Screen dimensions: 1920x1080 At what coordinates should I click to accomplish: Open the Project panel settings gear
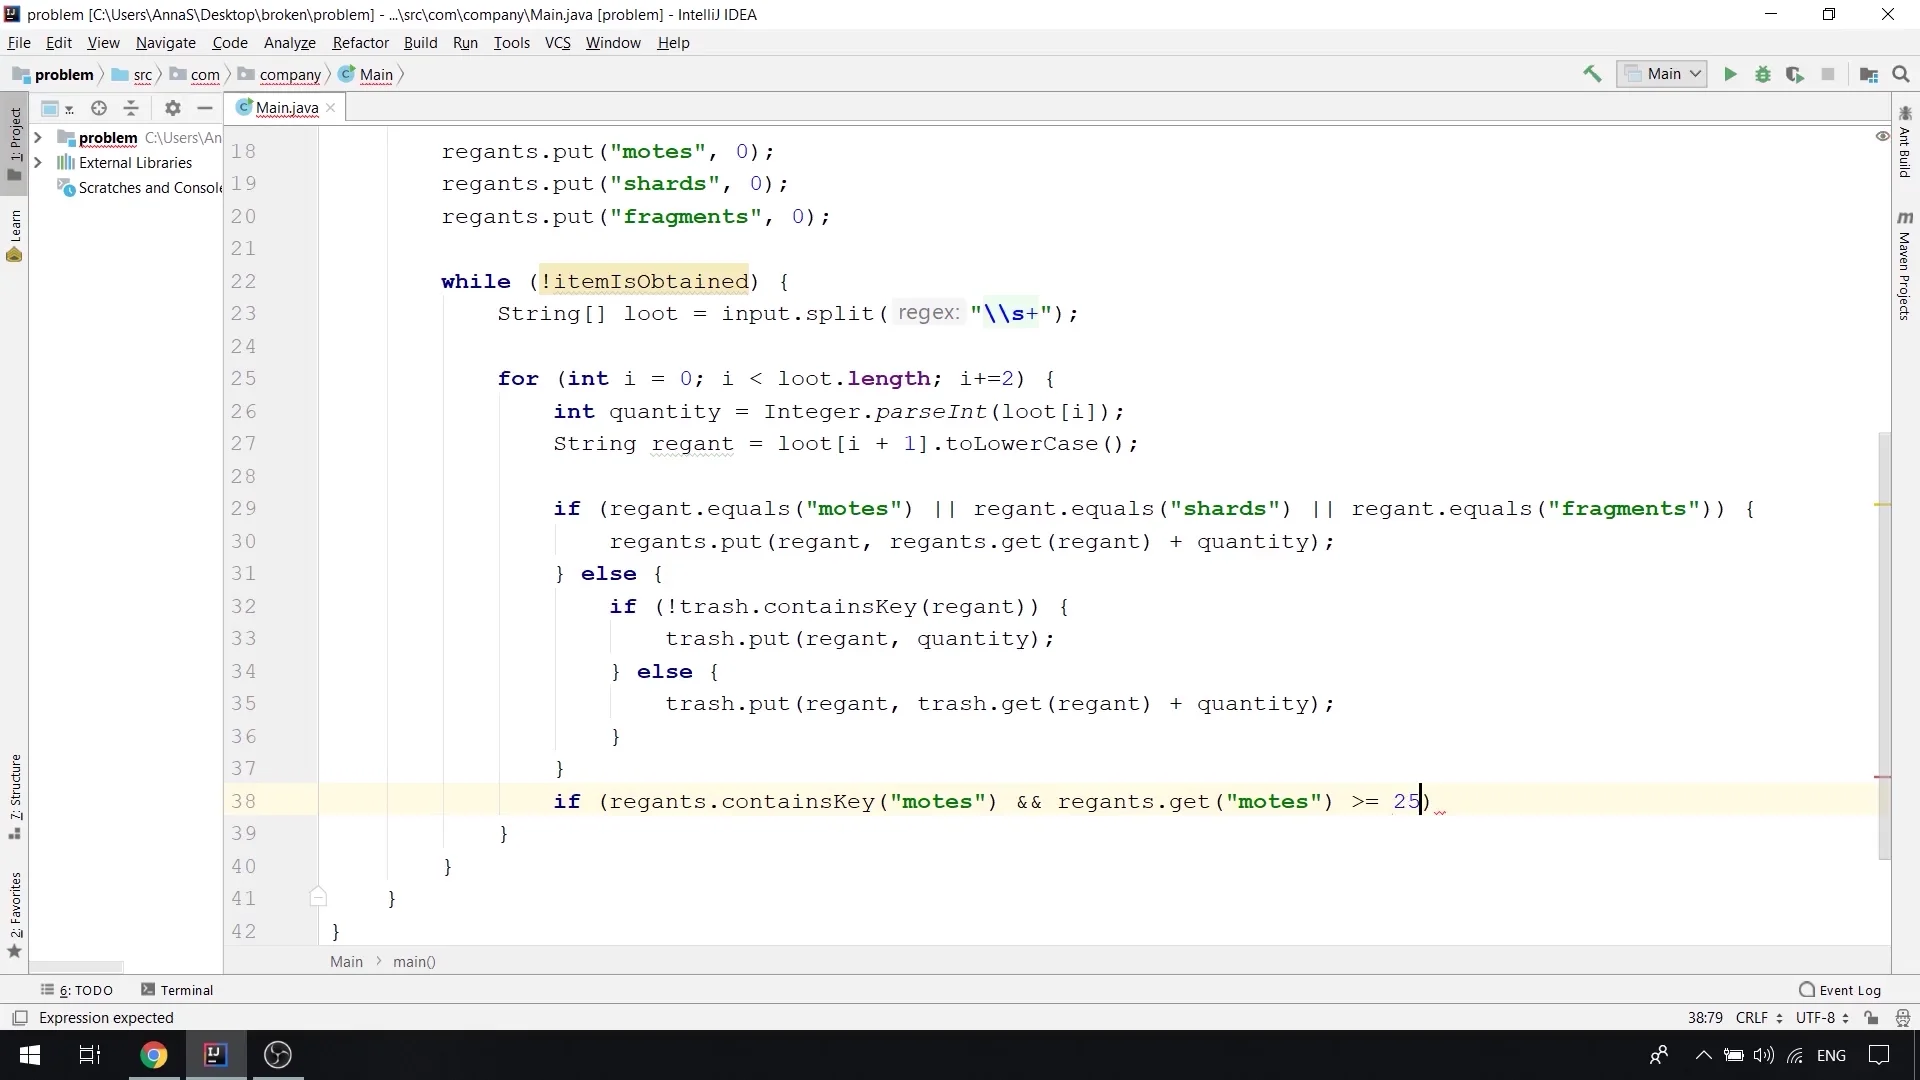click(x=172, y=108)
